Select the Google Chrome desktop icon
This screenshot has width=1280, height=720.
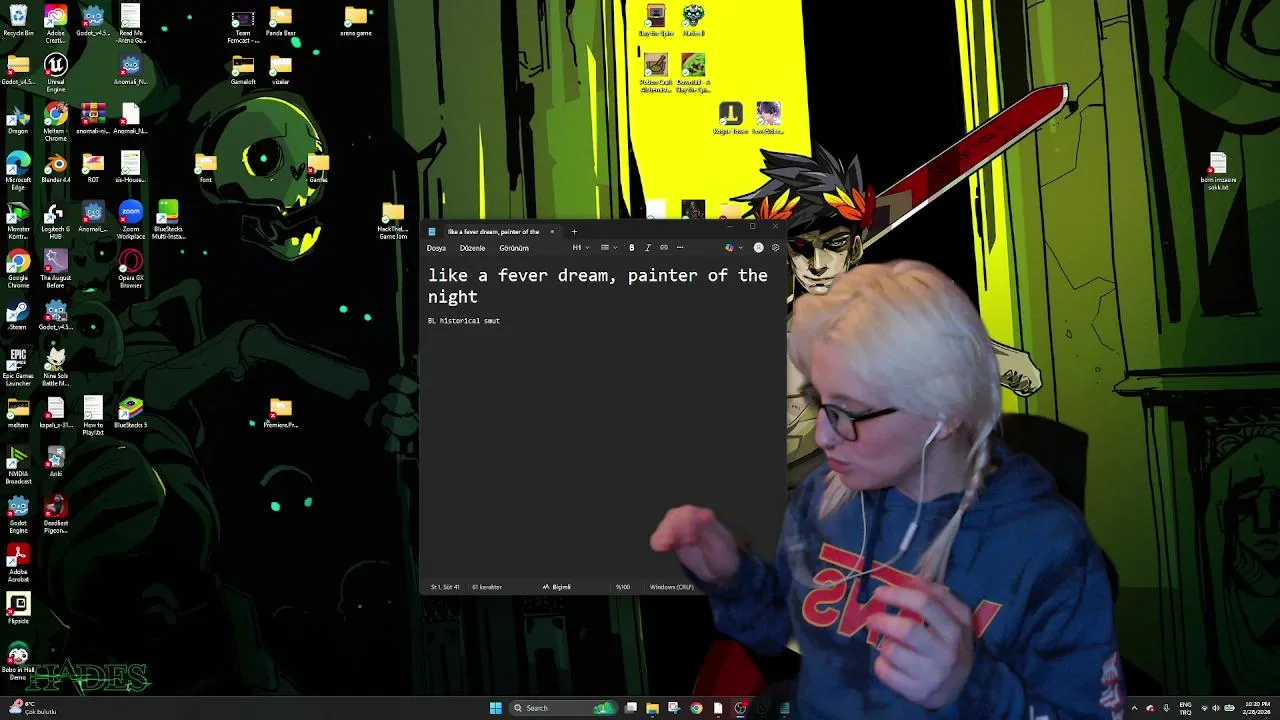coord(18,269)
